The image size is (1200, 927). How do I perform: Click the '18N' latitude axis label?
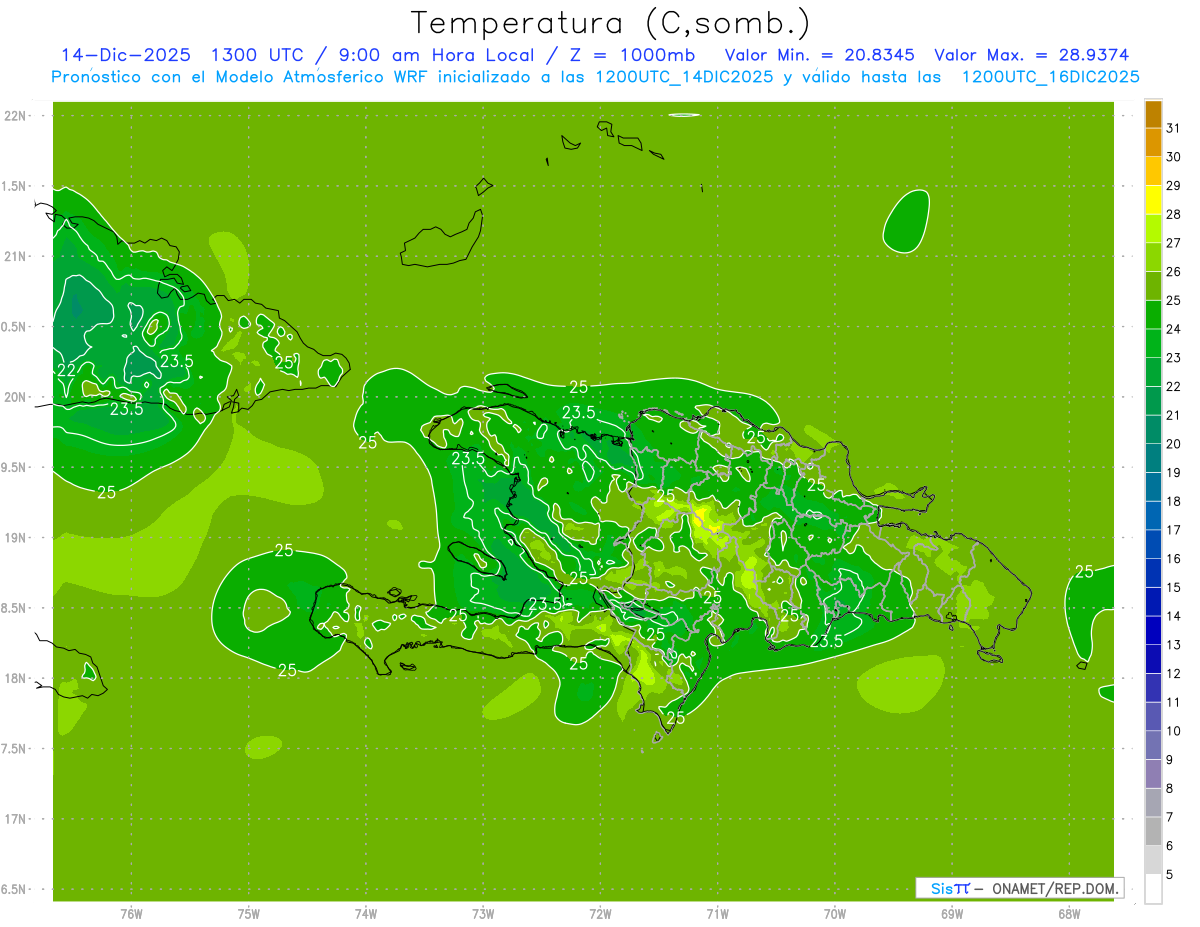(x=15, y=679)
